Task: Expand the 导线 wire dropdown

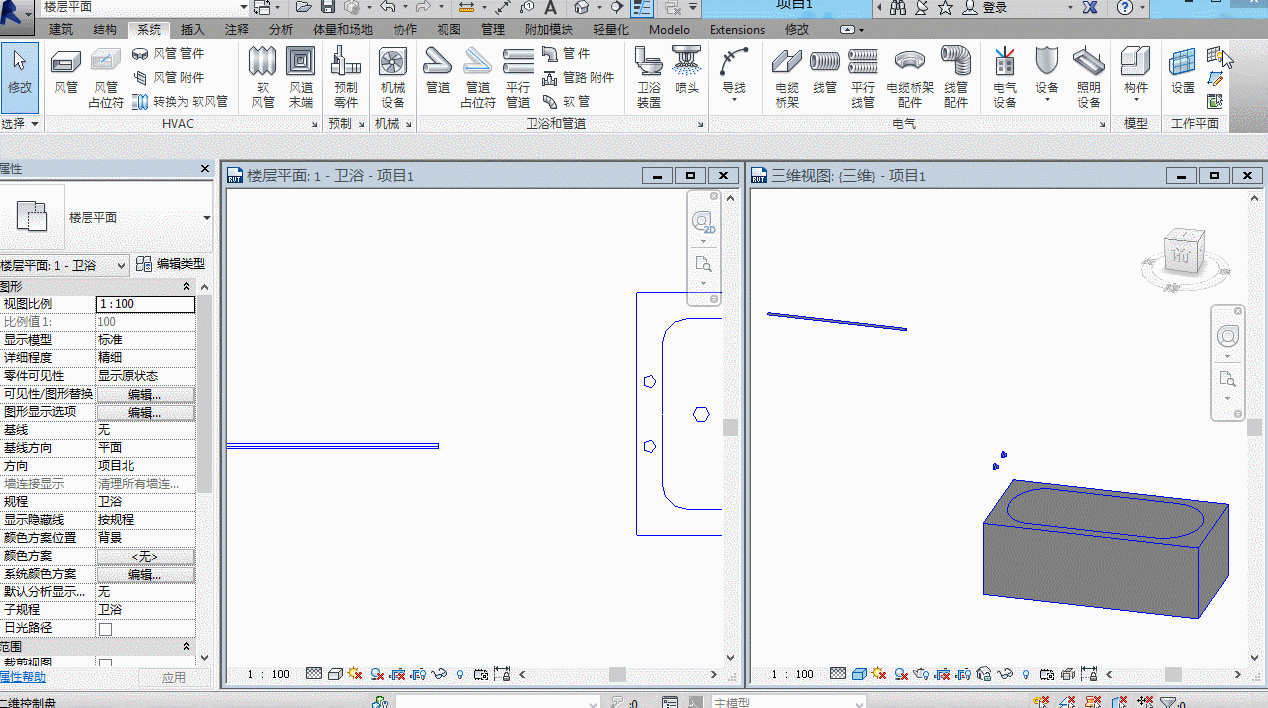Action: click(734, 100)
